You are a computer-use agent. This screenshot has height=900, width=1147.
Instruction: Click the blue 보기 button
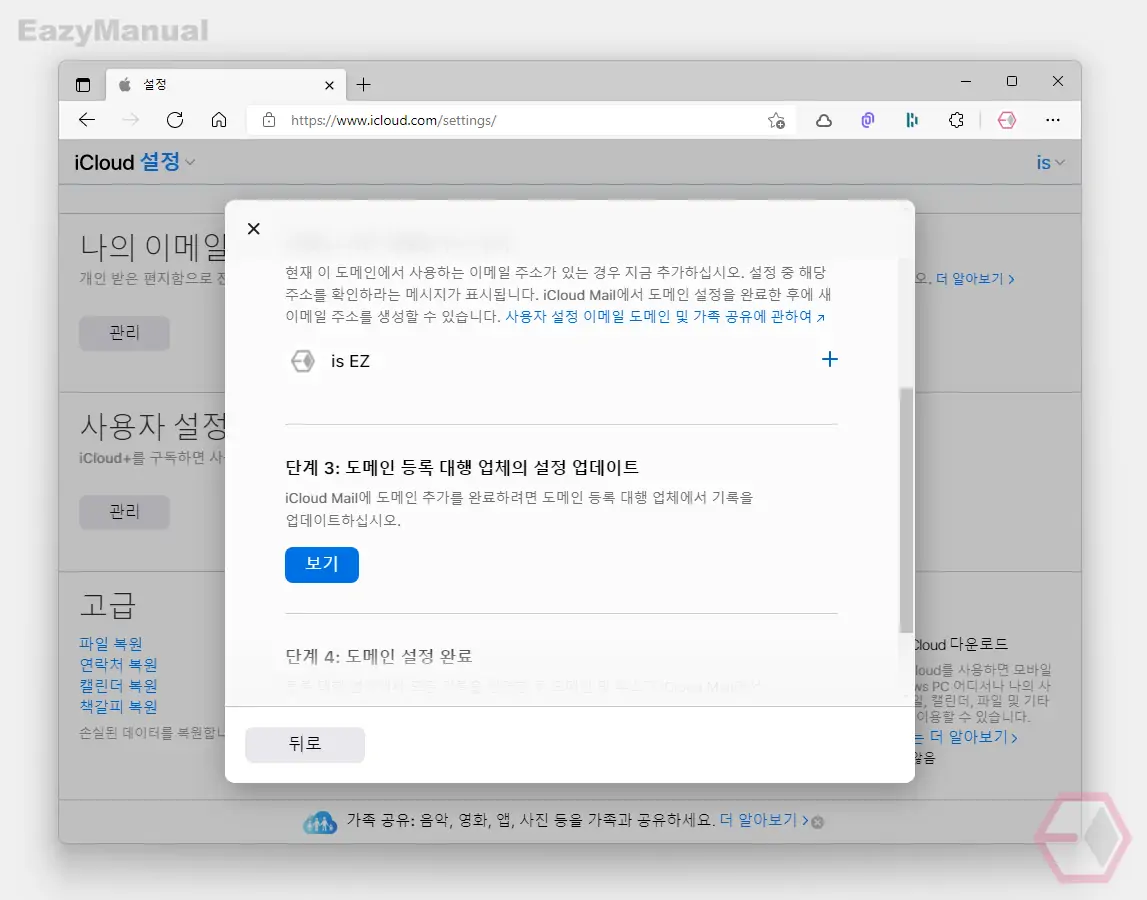point(322,564)
